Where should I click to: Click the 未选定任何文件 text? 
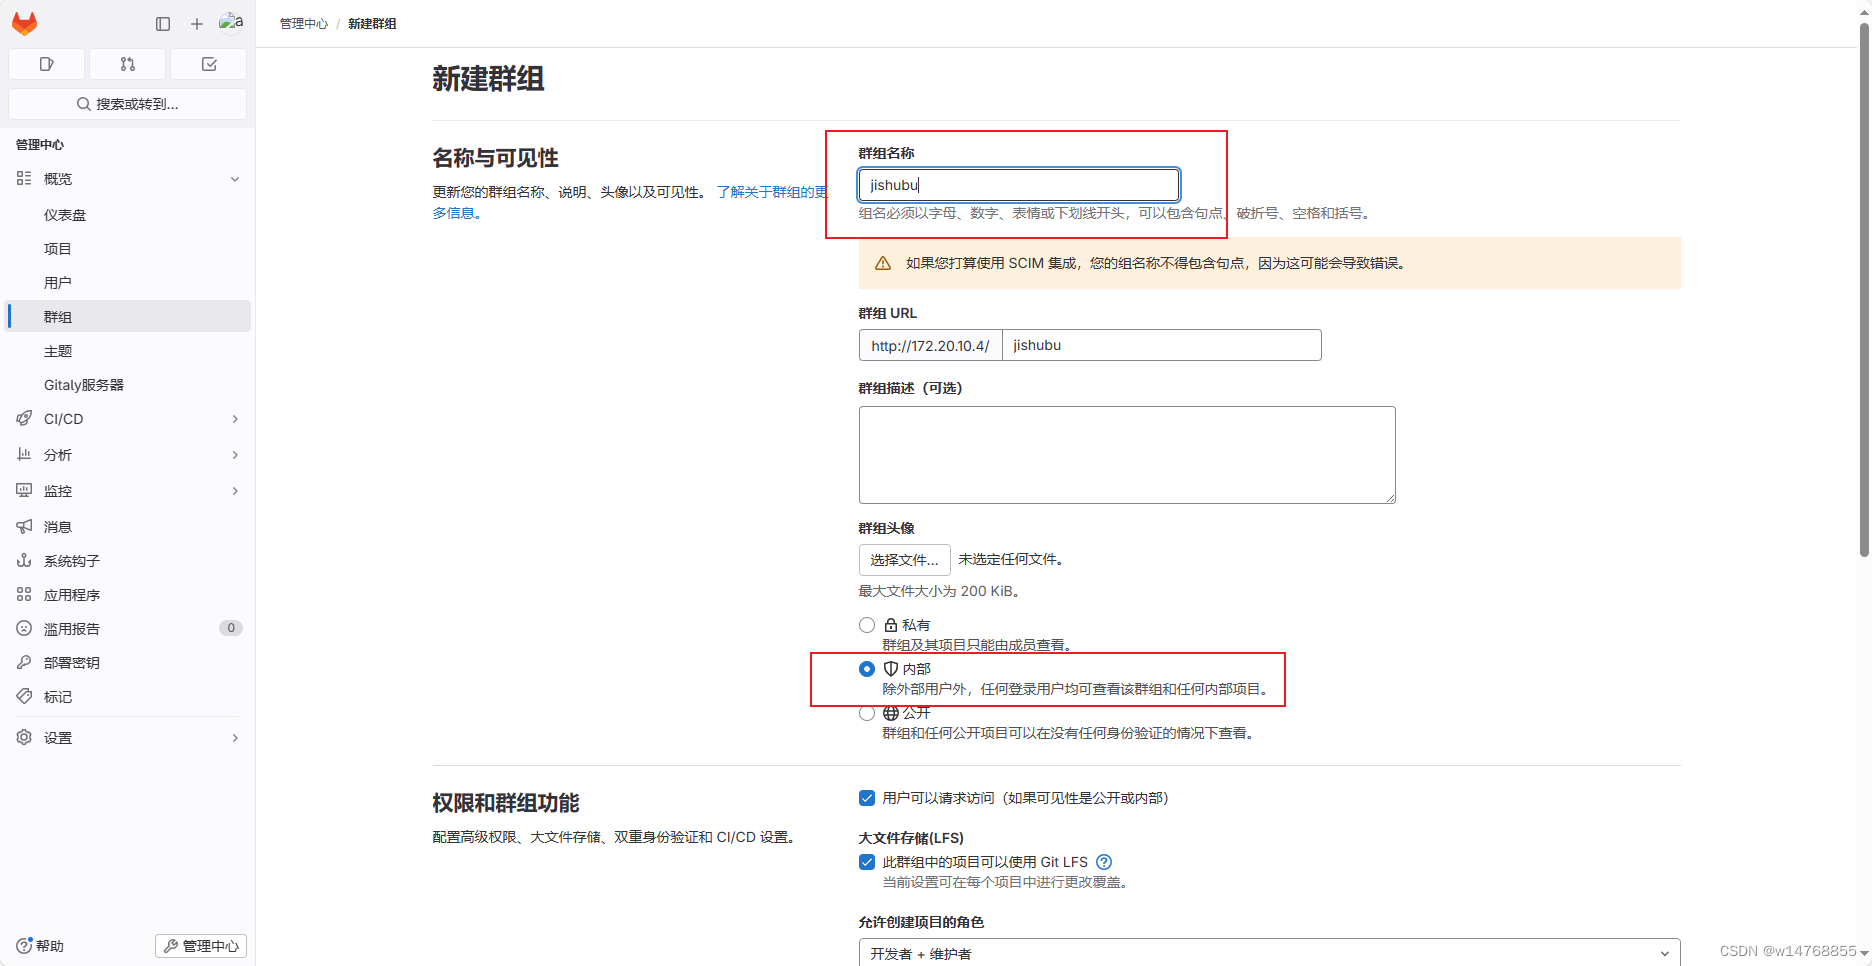pyautogui.click(x=1010, y=559)
